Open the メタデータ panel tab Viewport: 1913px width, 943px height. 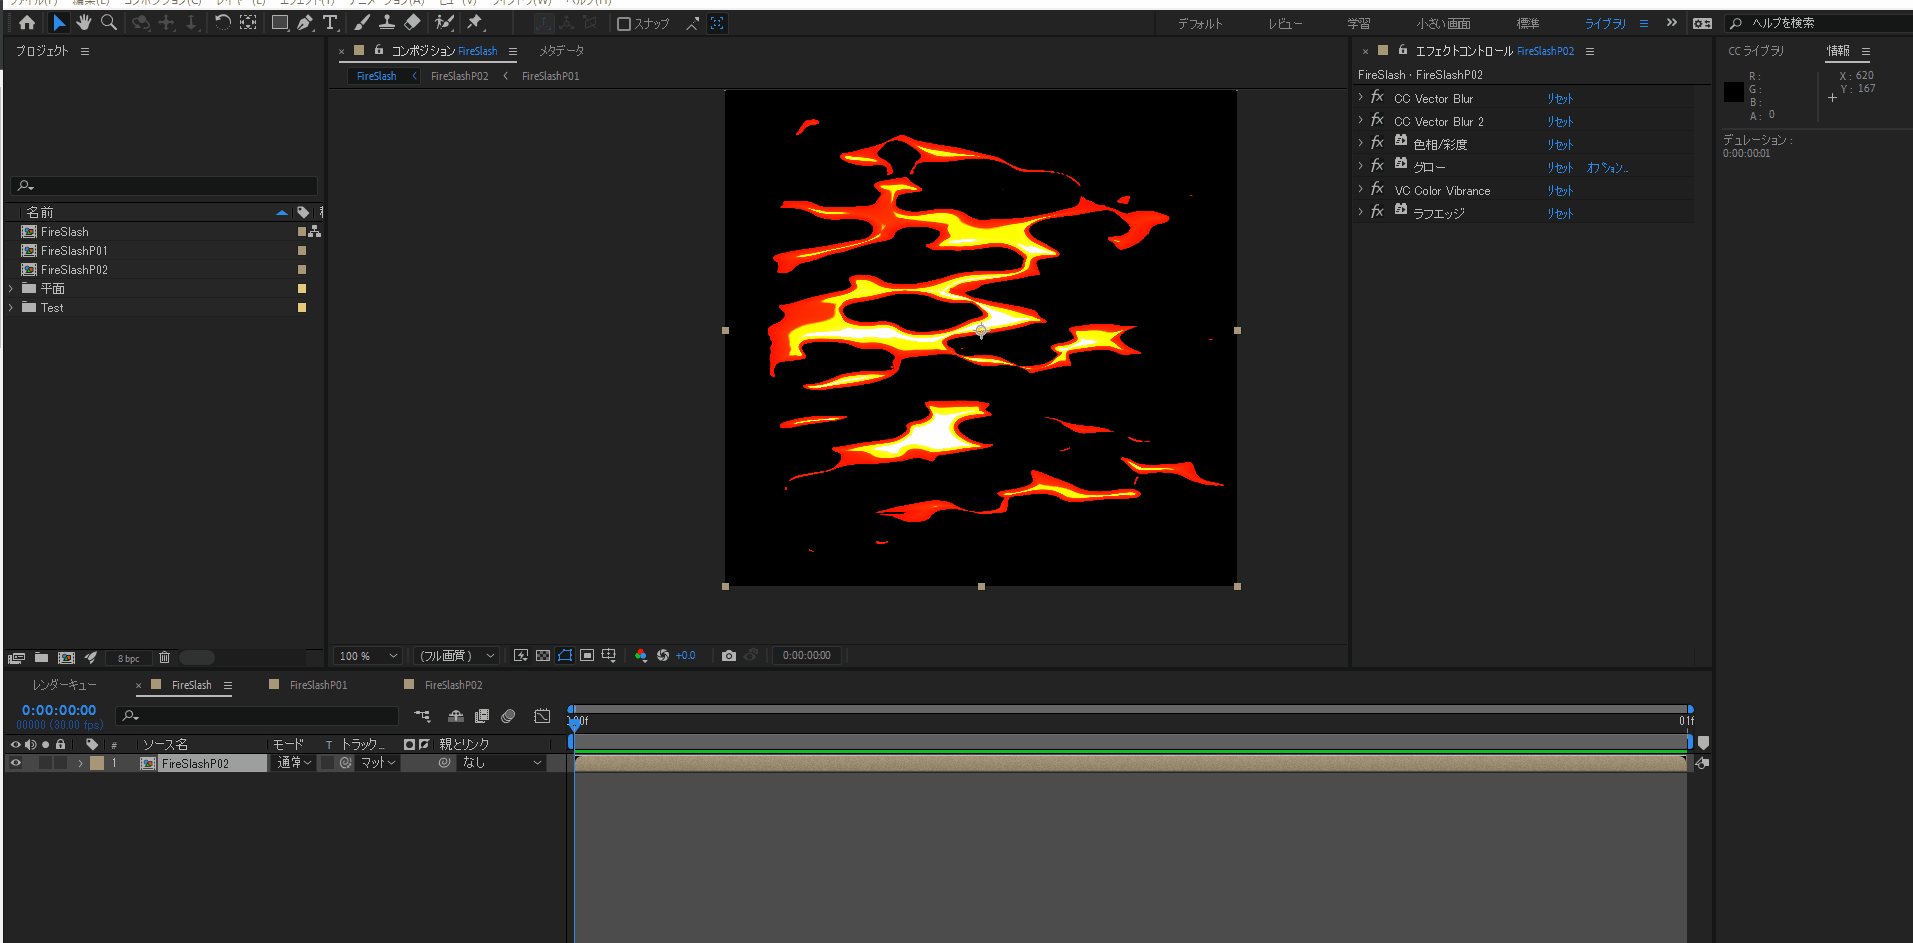[x=561, y=51]
